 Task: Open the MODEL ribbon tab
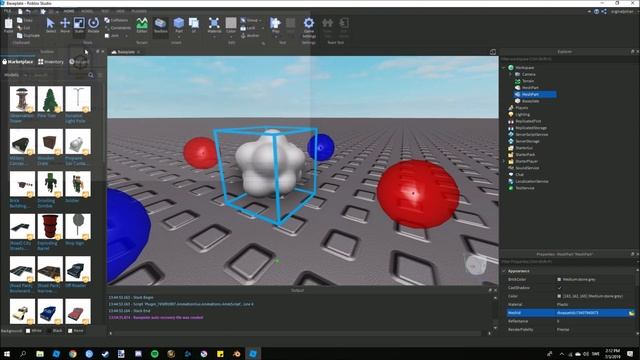87,11
